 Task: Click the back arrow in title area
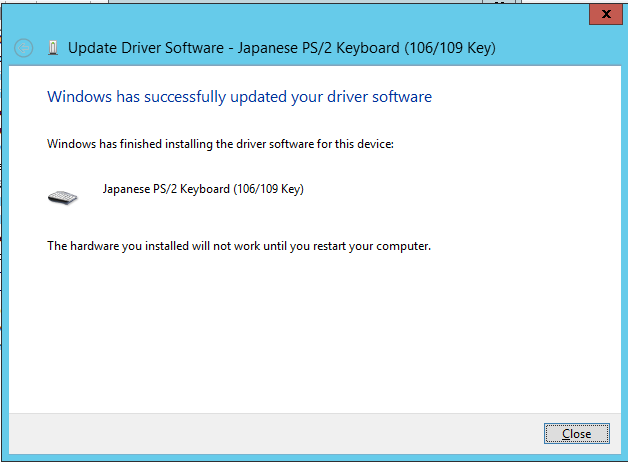pos(24,48)
